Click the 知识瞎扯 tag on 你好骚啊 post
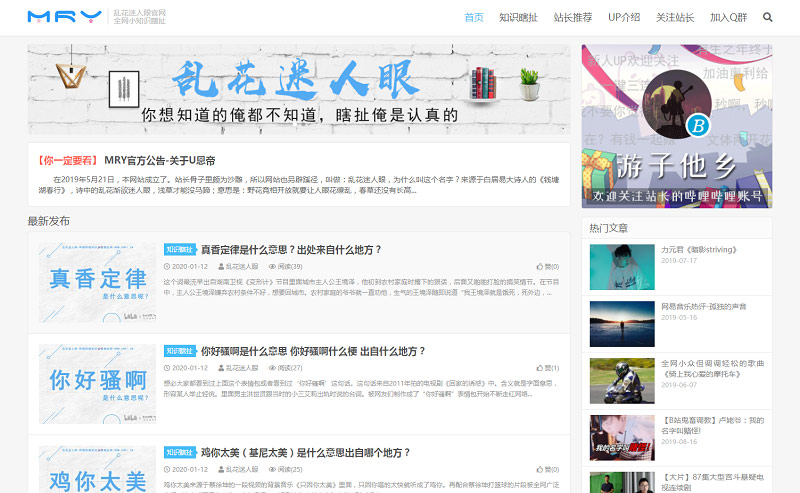The height and width of the screenshot is (493, 800). [x=179, y=351]
